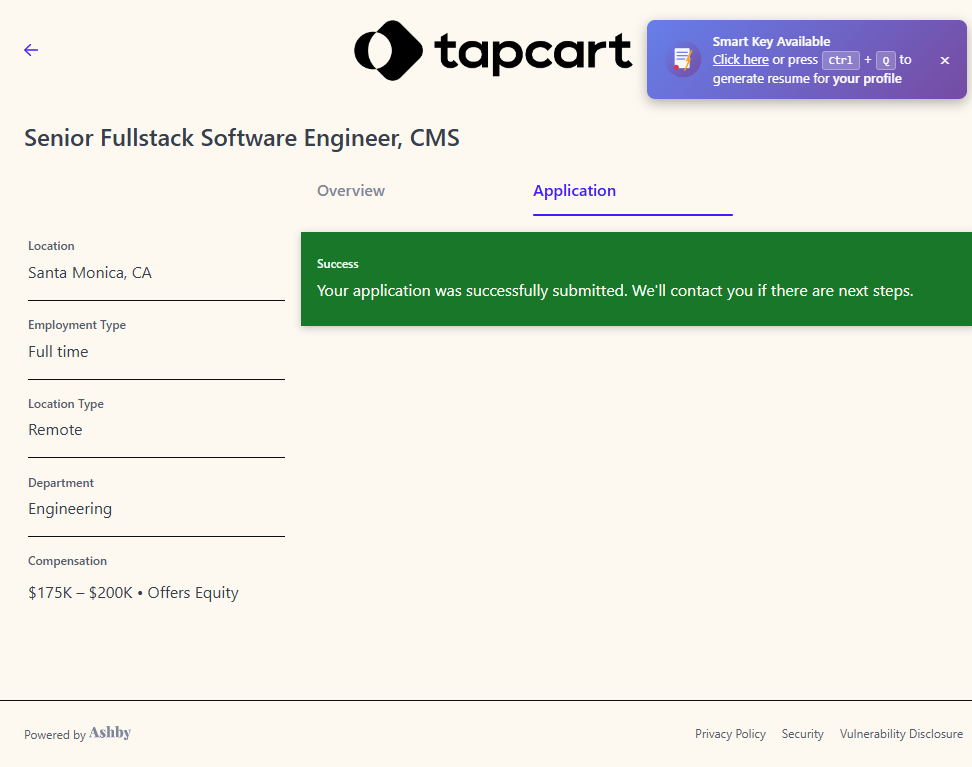Click the Smart Key resume icon
This screenshot has height=767, width=972.
click(683, 60)
